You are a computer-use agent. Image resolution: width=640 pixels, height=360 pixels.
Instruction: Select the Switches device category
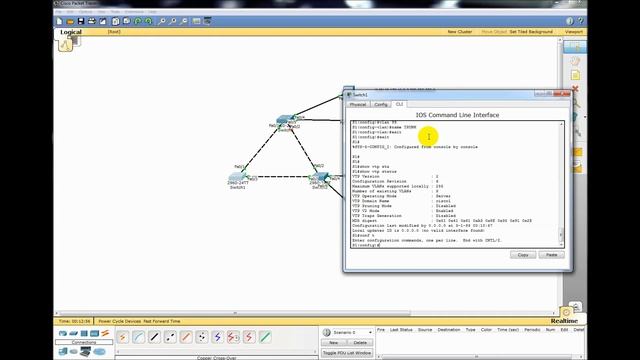(73, 333)
